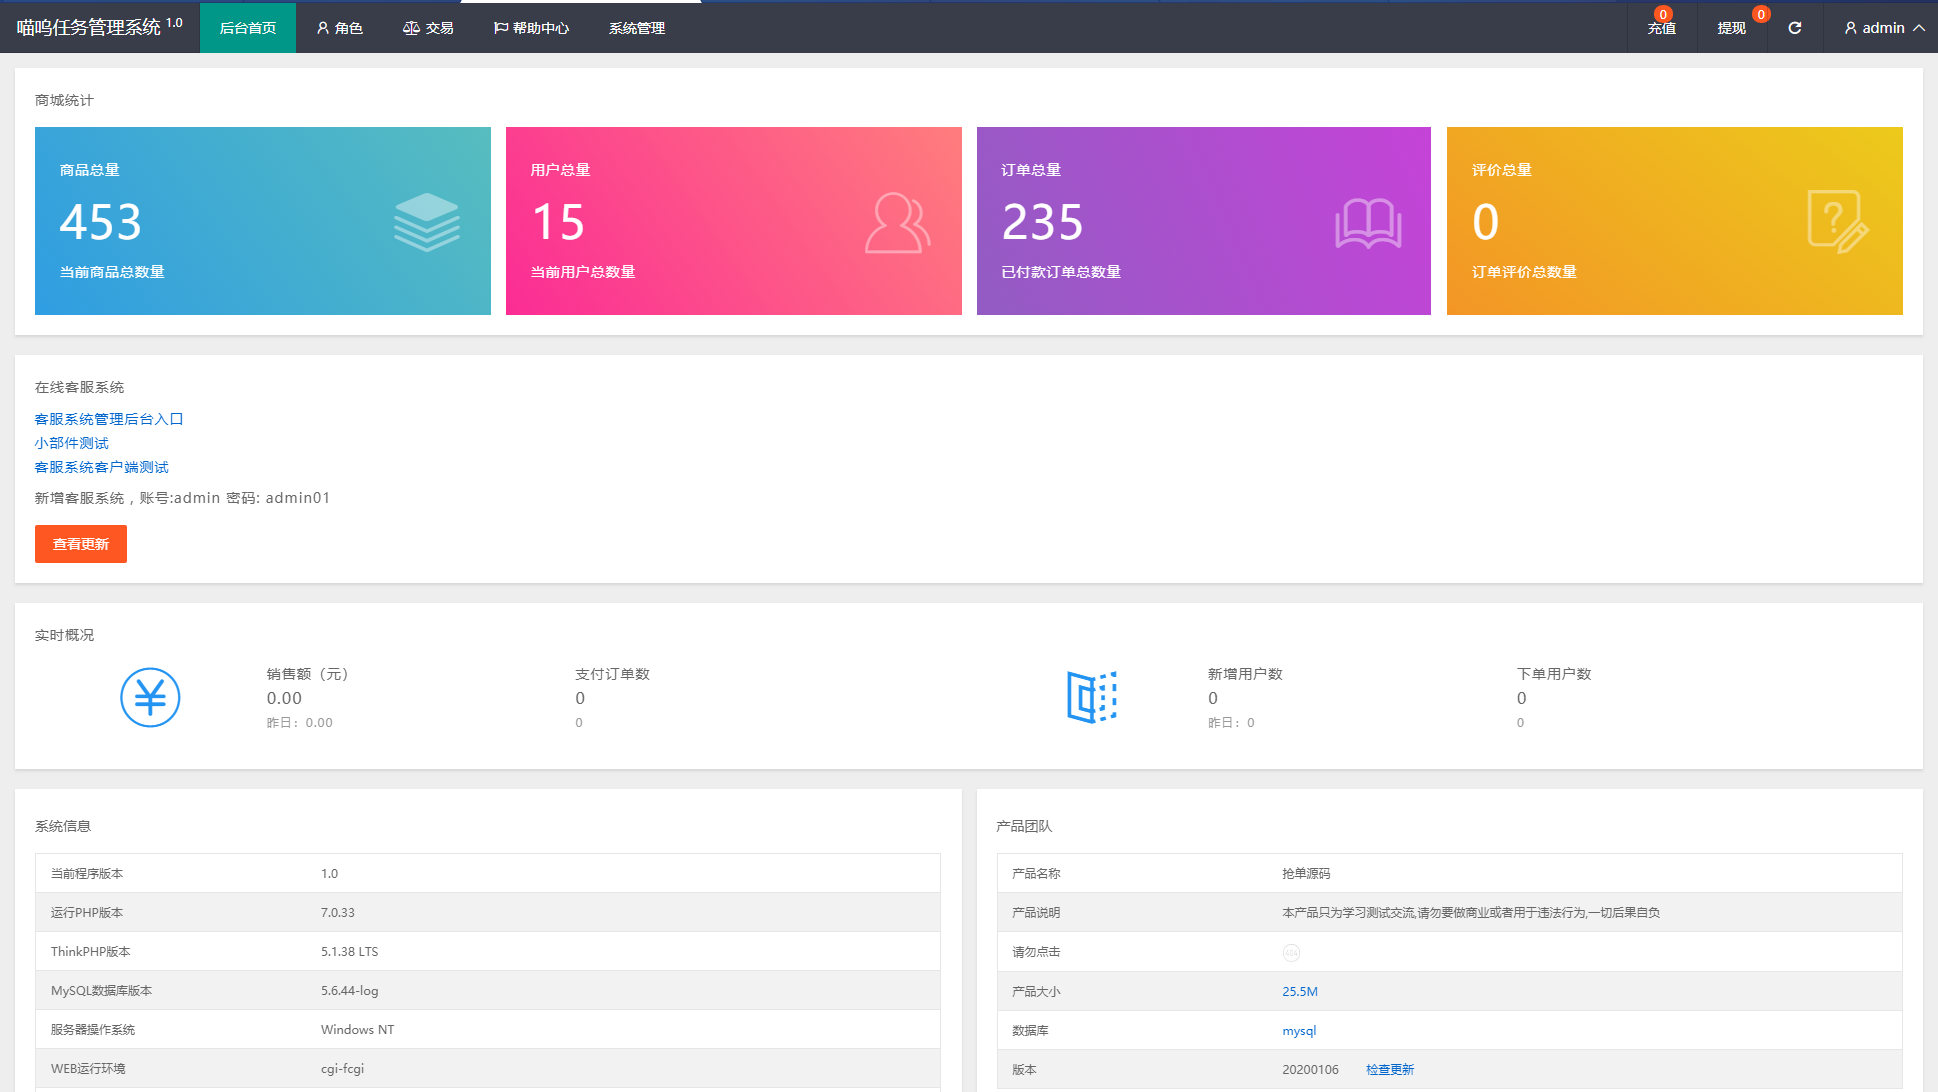Open the 客服系统客户端测试 link

click(102, 467)
